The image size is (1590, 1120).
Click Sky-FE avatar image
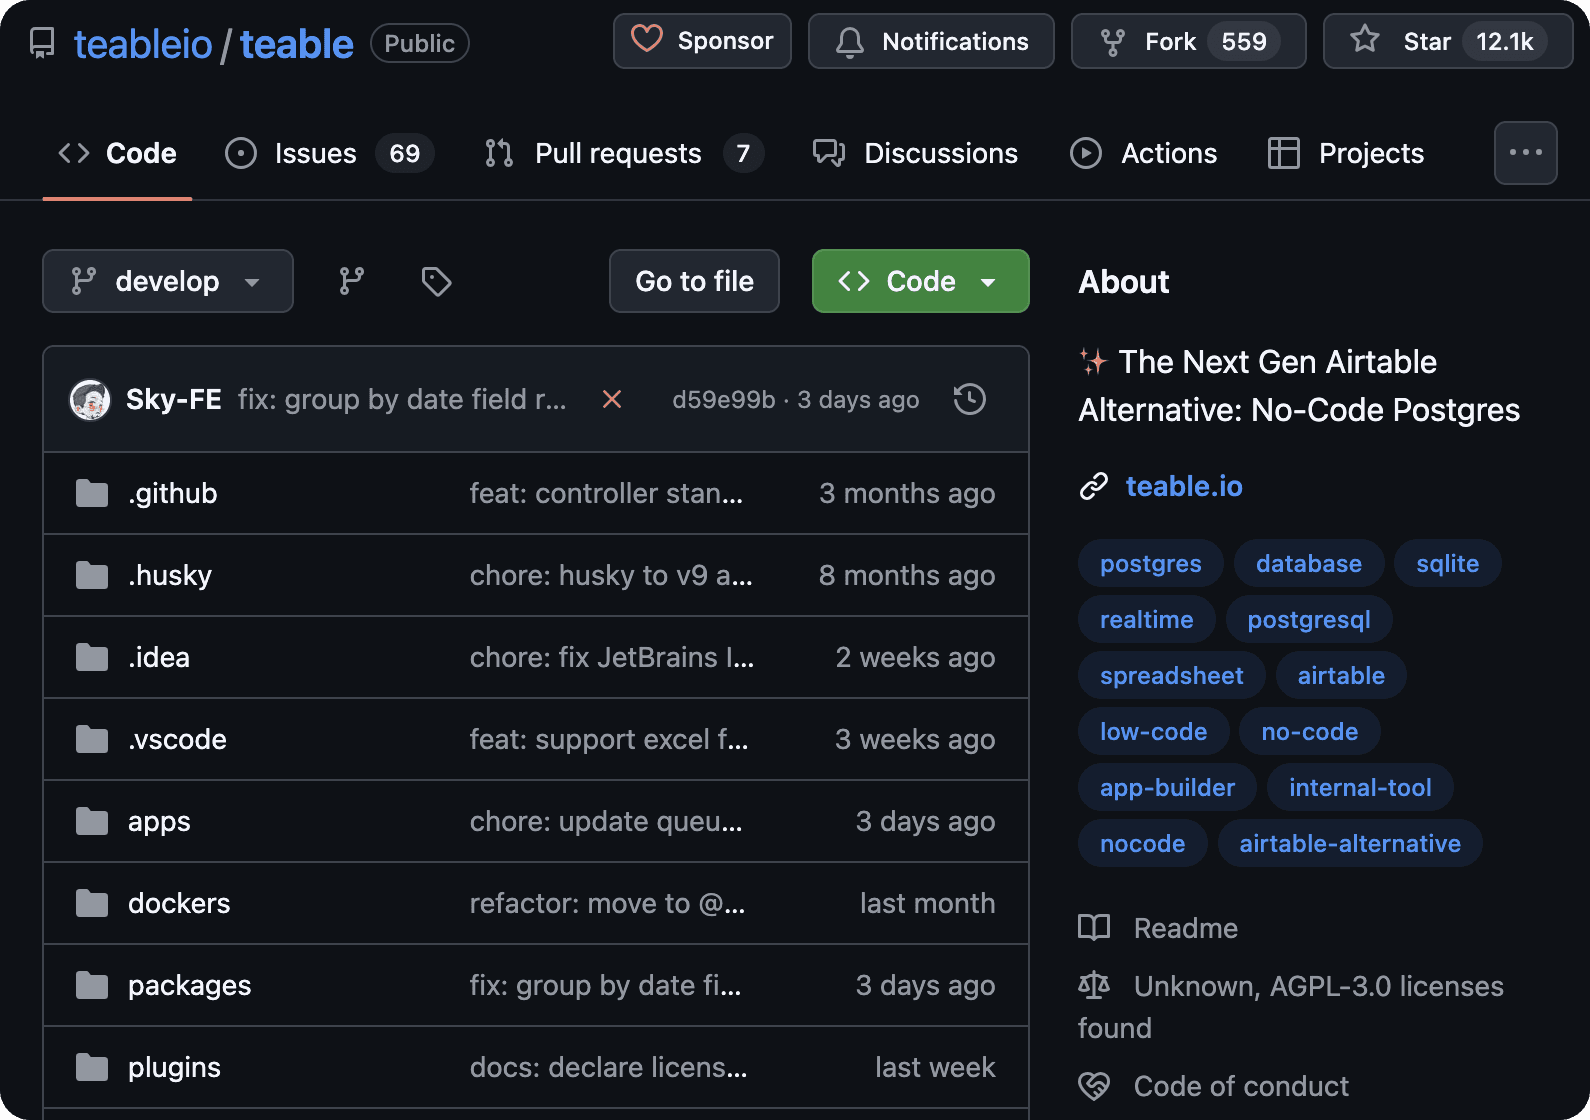point(90,400)
